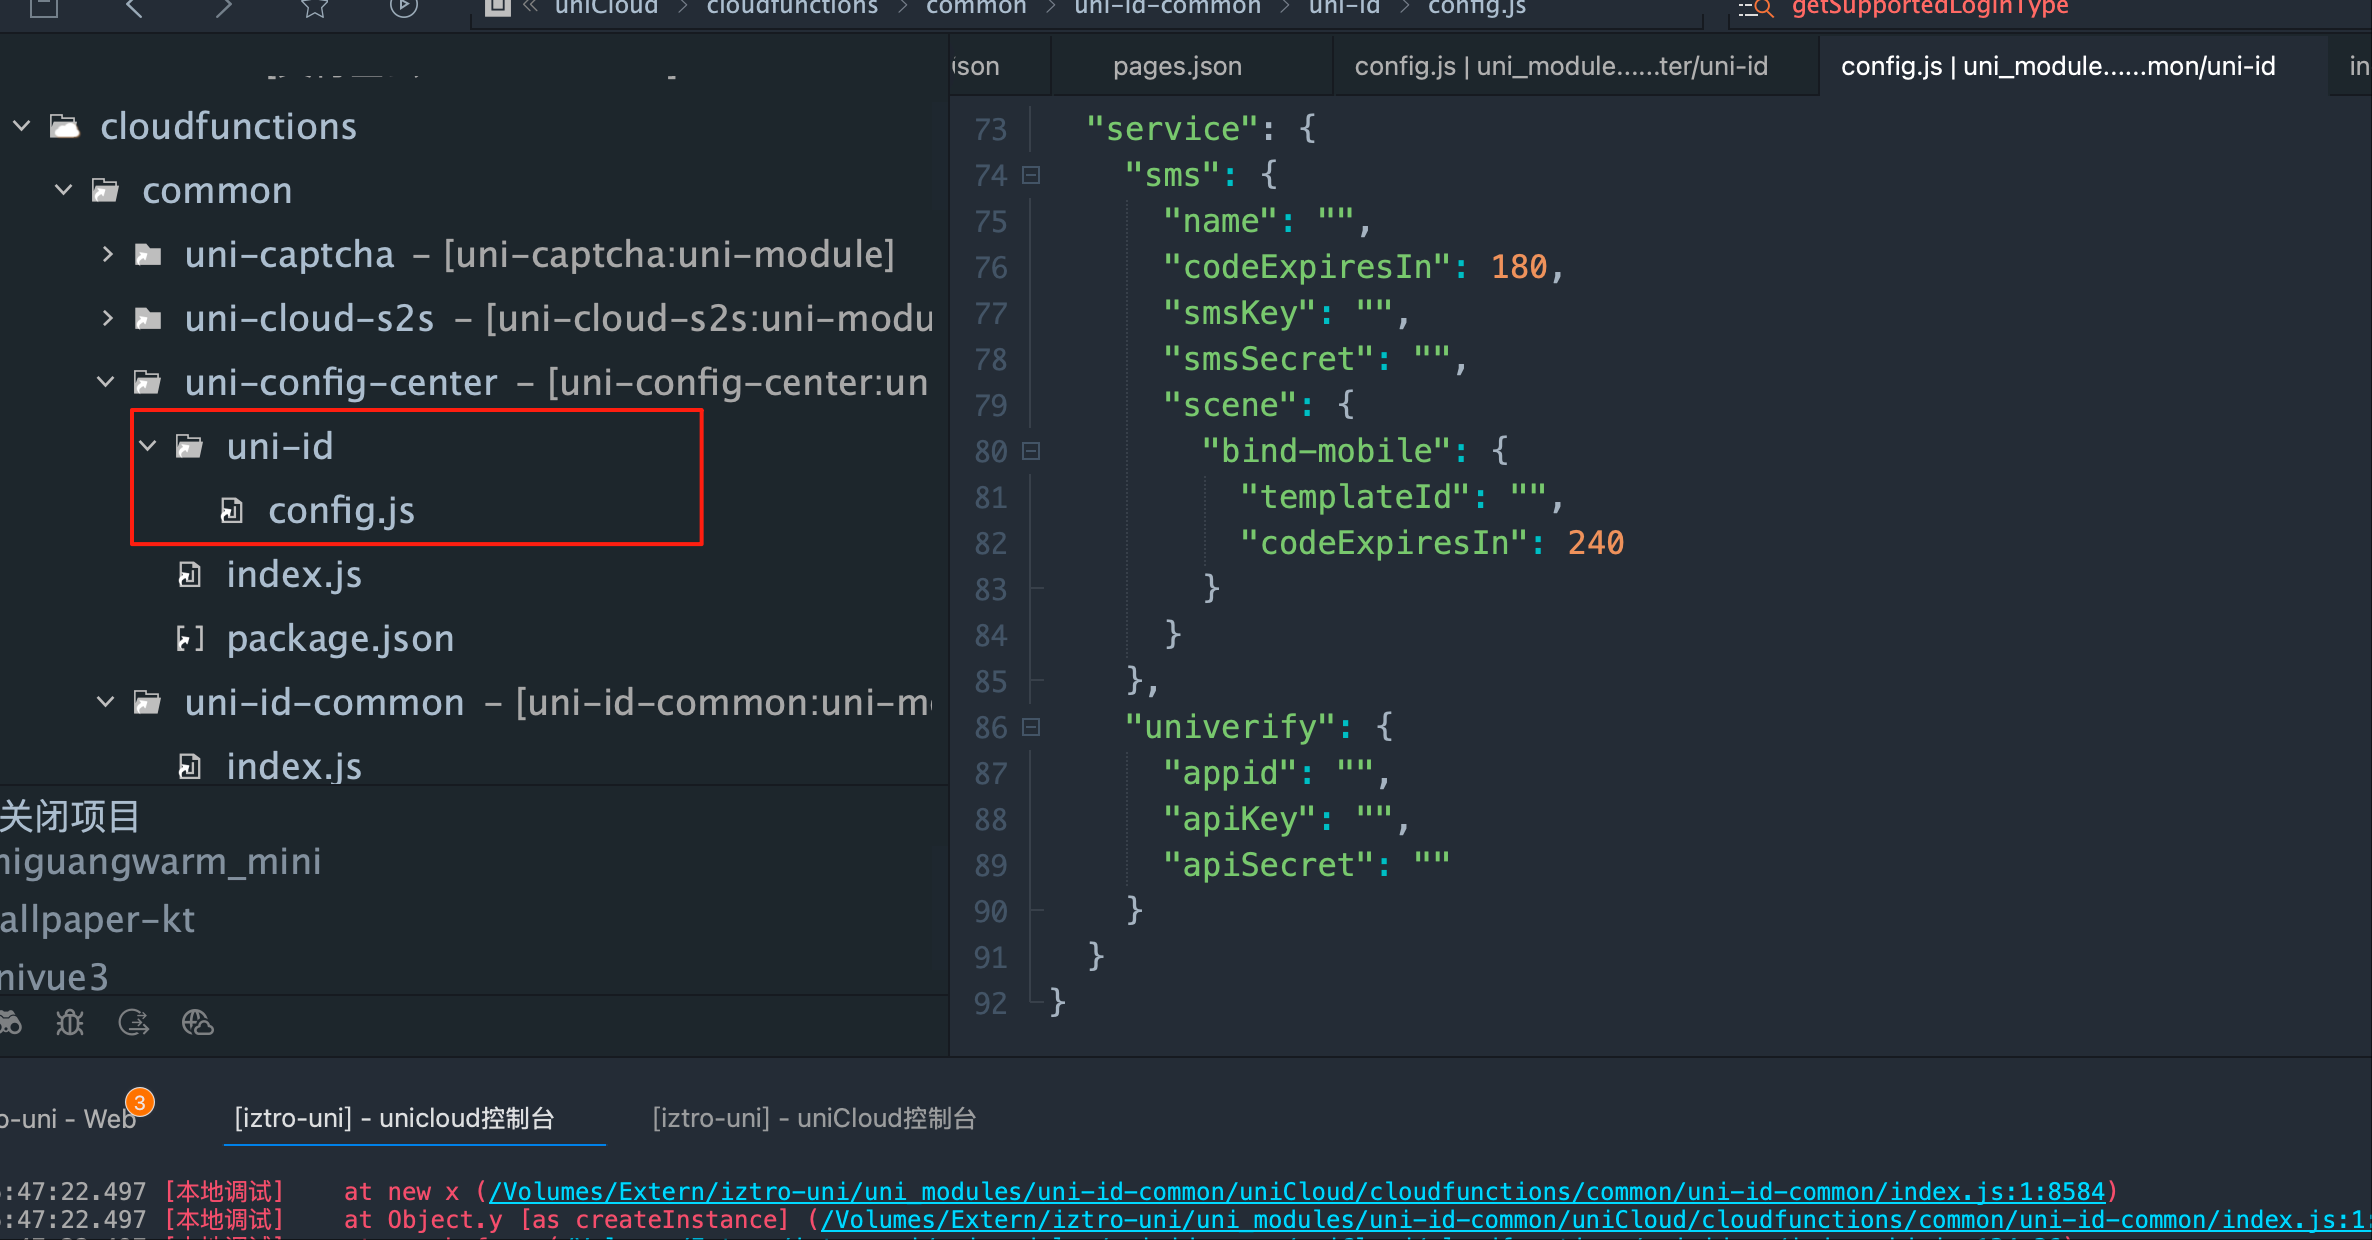The width and height of the screenshot is (2372, 1240).
Task: Open config.js in the uni-id folder
Action: pos(341,511)
